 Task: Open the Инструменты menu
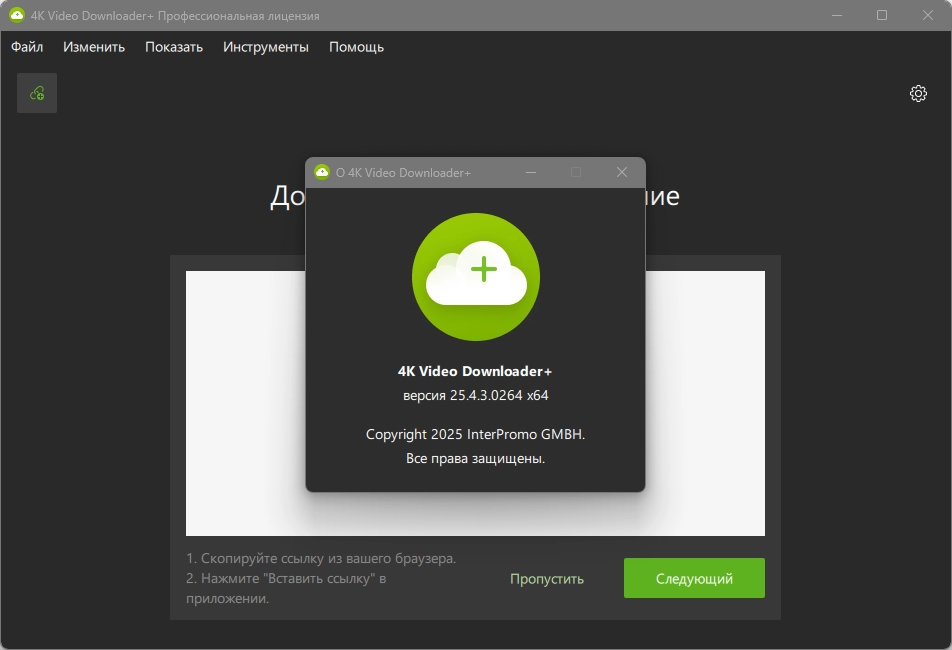(265, 47)
